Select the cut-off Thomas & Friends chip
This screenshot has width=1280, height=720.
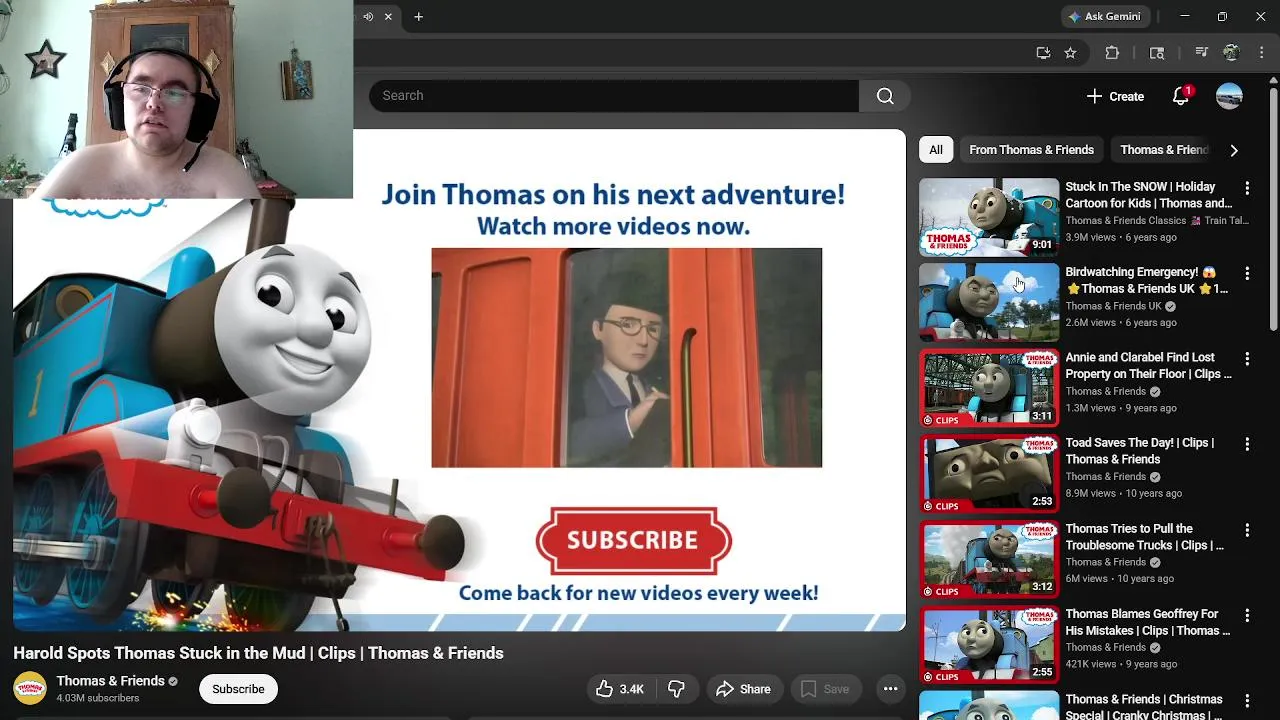[x=1164, y=150]
